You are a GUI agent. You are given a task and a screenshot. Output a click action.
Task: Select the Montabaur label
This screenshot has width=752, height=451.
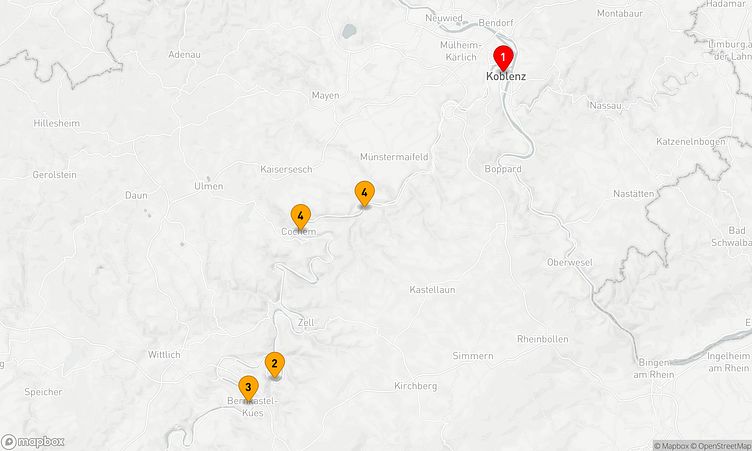620,13
